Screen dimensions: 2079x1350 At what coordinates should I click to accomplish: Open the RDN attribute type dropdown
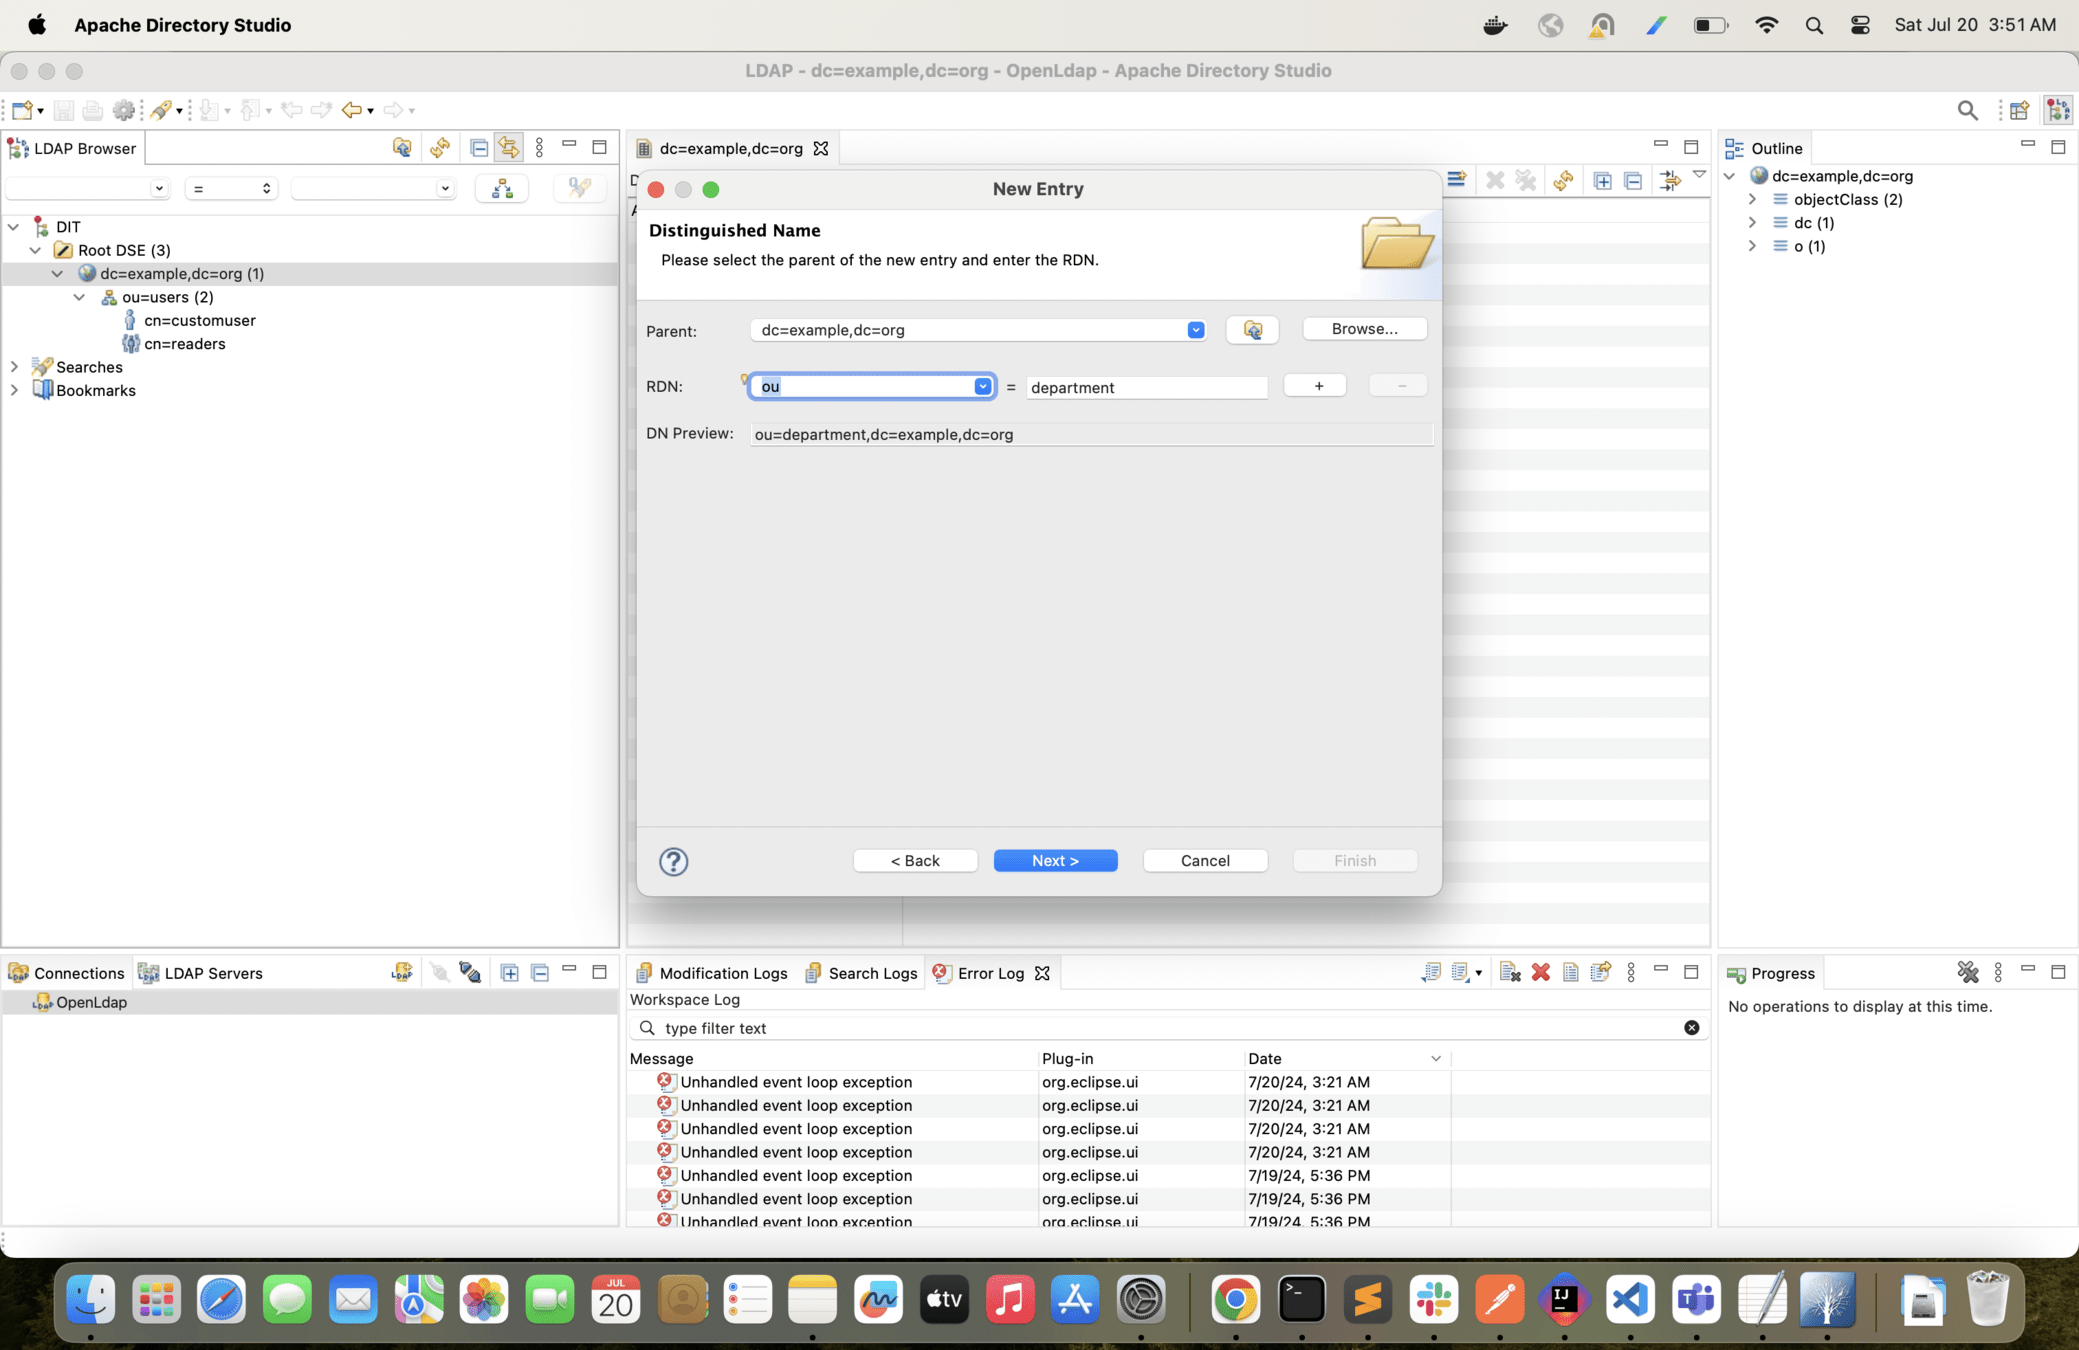(982, 387)
